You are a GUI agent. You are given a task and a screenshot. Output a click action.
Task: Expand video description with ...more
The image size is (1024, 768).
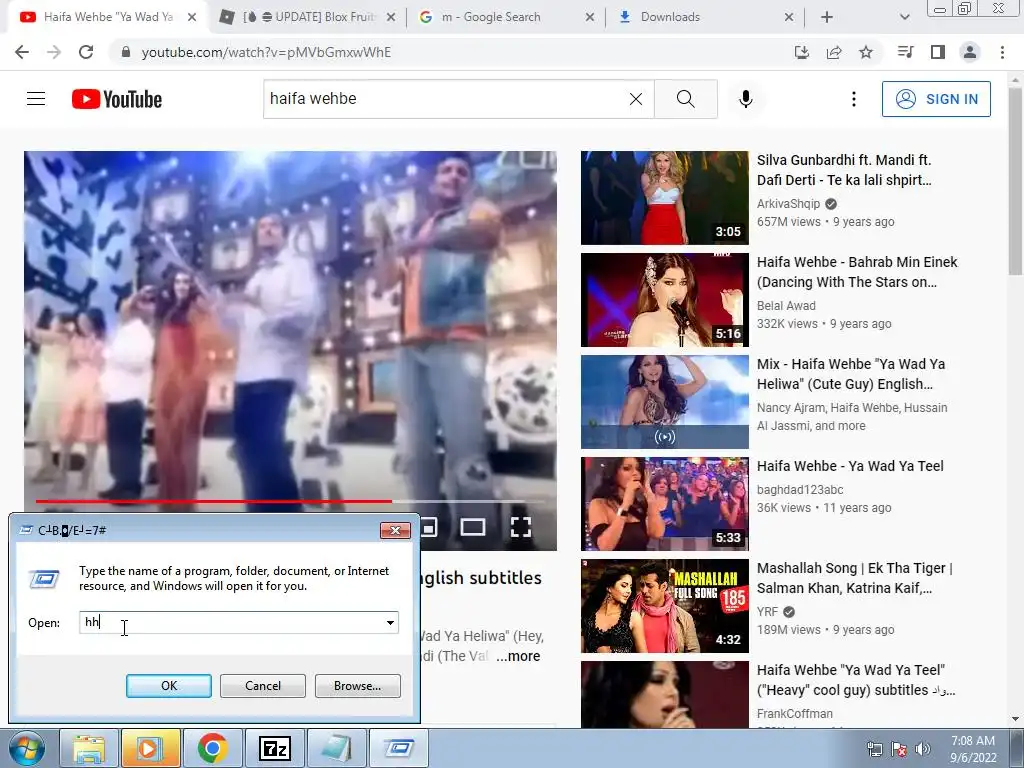coord(518,656)
